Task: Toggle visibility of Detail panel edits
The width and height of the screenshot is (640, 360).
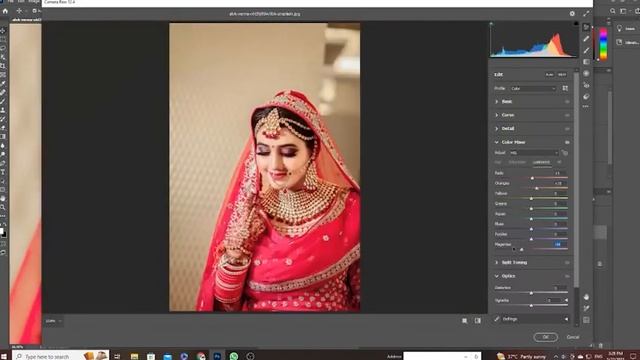Action: [x=567, y=129]
